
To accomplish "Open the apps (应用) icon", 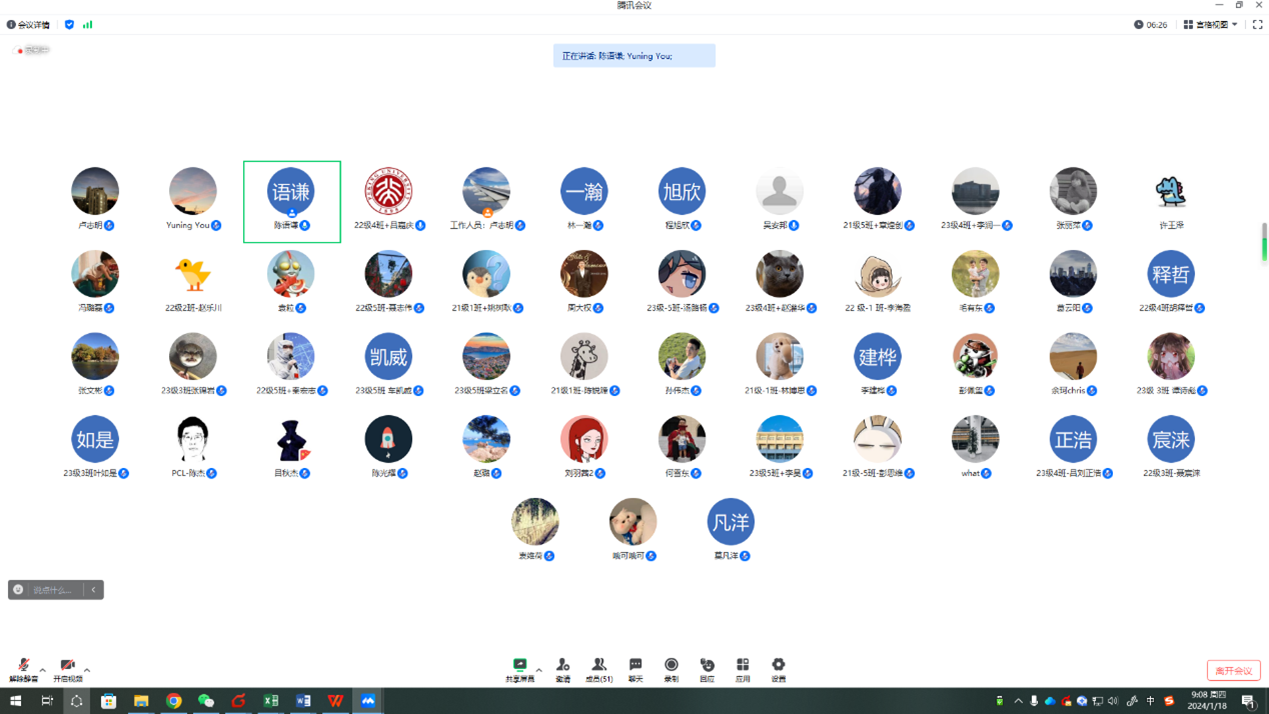I will (742, 668).
